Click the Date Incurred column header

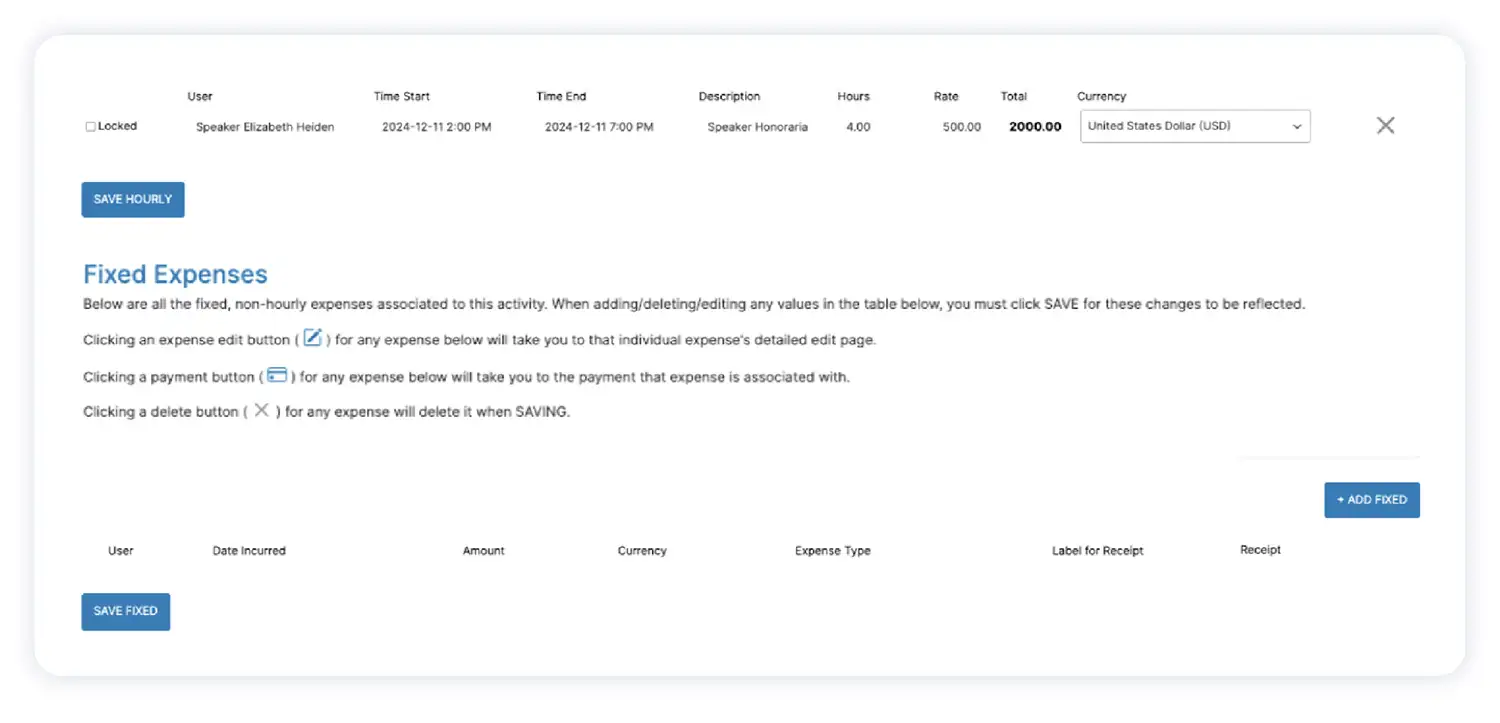(249, 551)
